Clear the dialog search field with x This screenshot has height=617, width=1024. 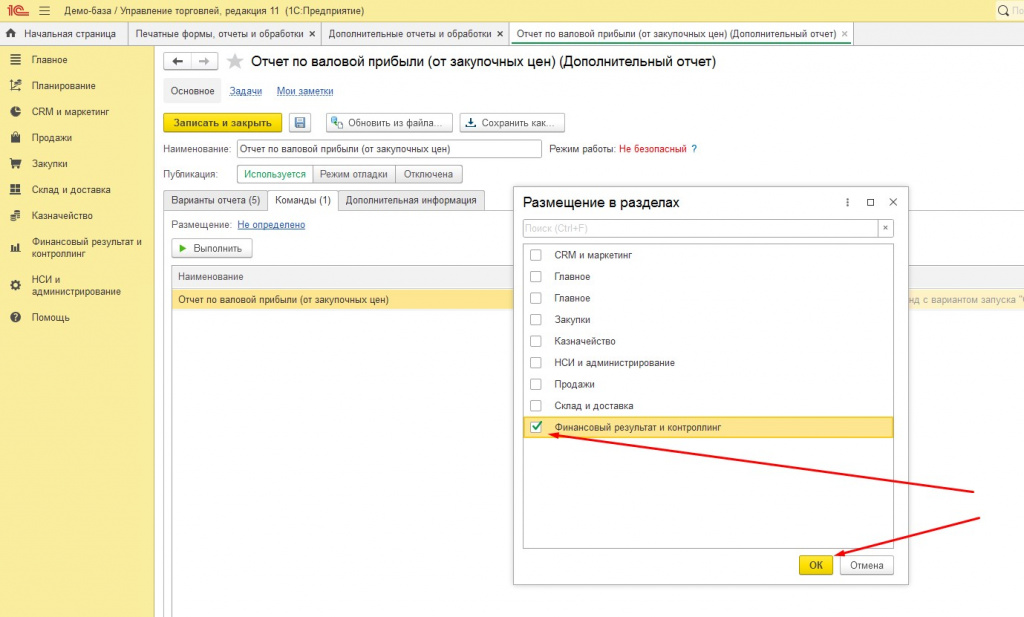pos(886,228)
